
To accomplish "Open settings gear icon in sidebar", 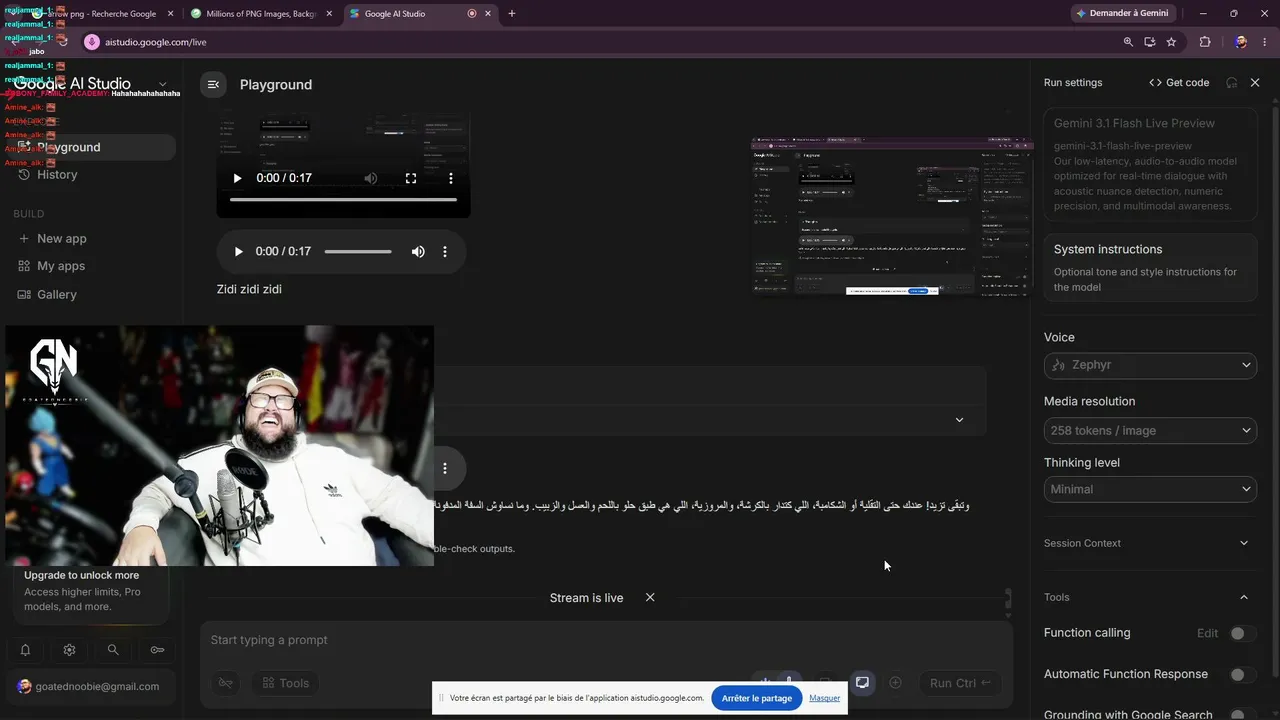I will pyautogui.click(x=69, y=650).
